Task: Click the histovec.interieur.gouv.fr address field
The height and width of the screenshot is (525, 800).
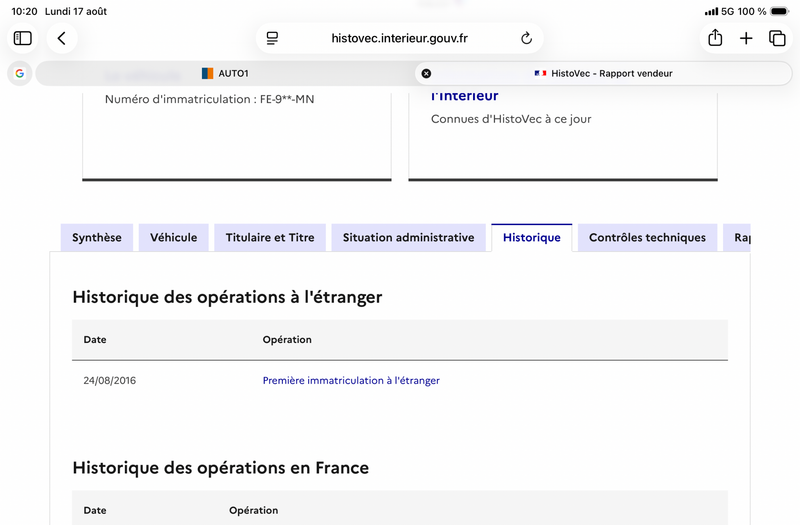Action: click(399, 38)
